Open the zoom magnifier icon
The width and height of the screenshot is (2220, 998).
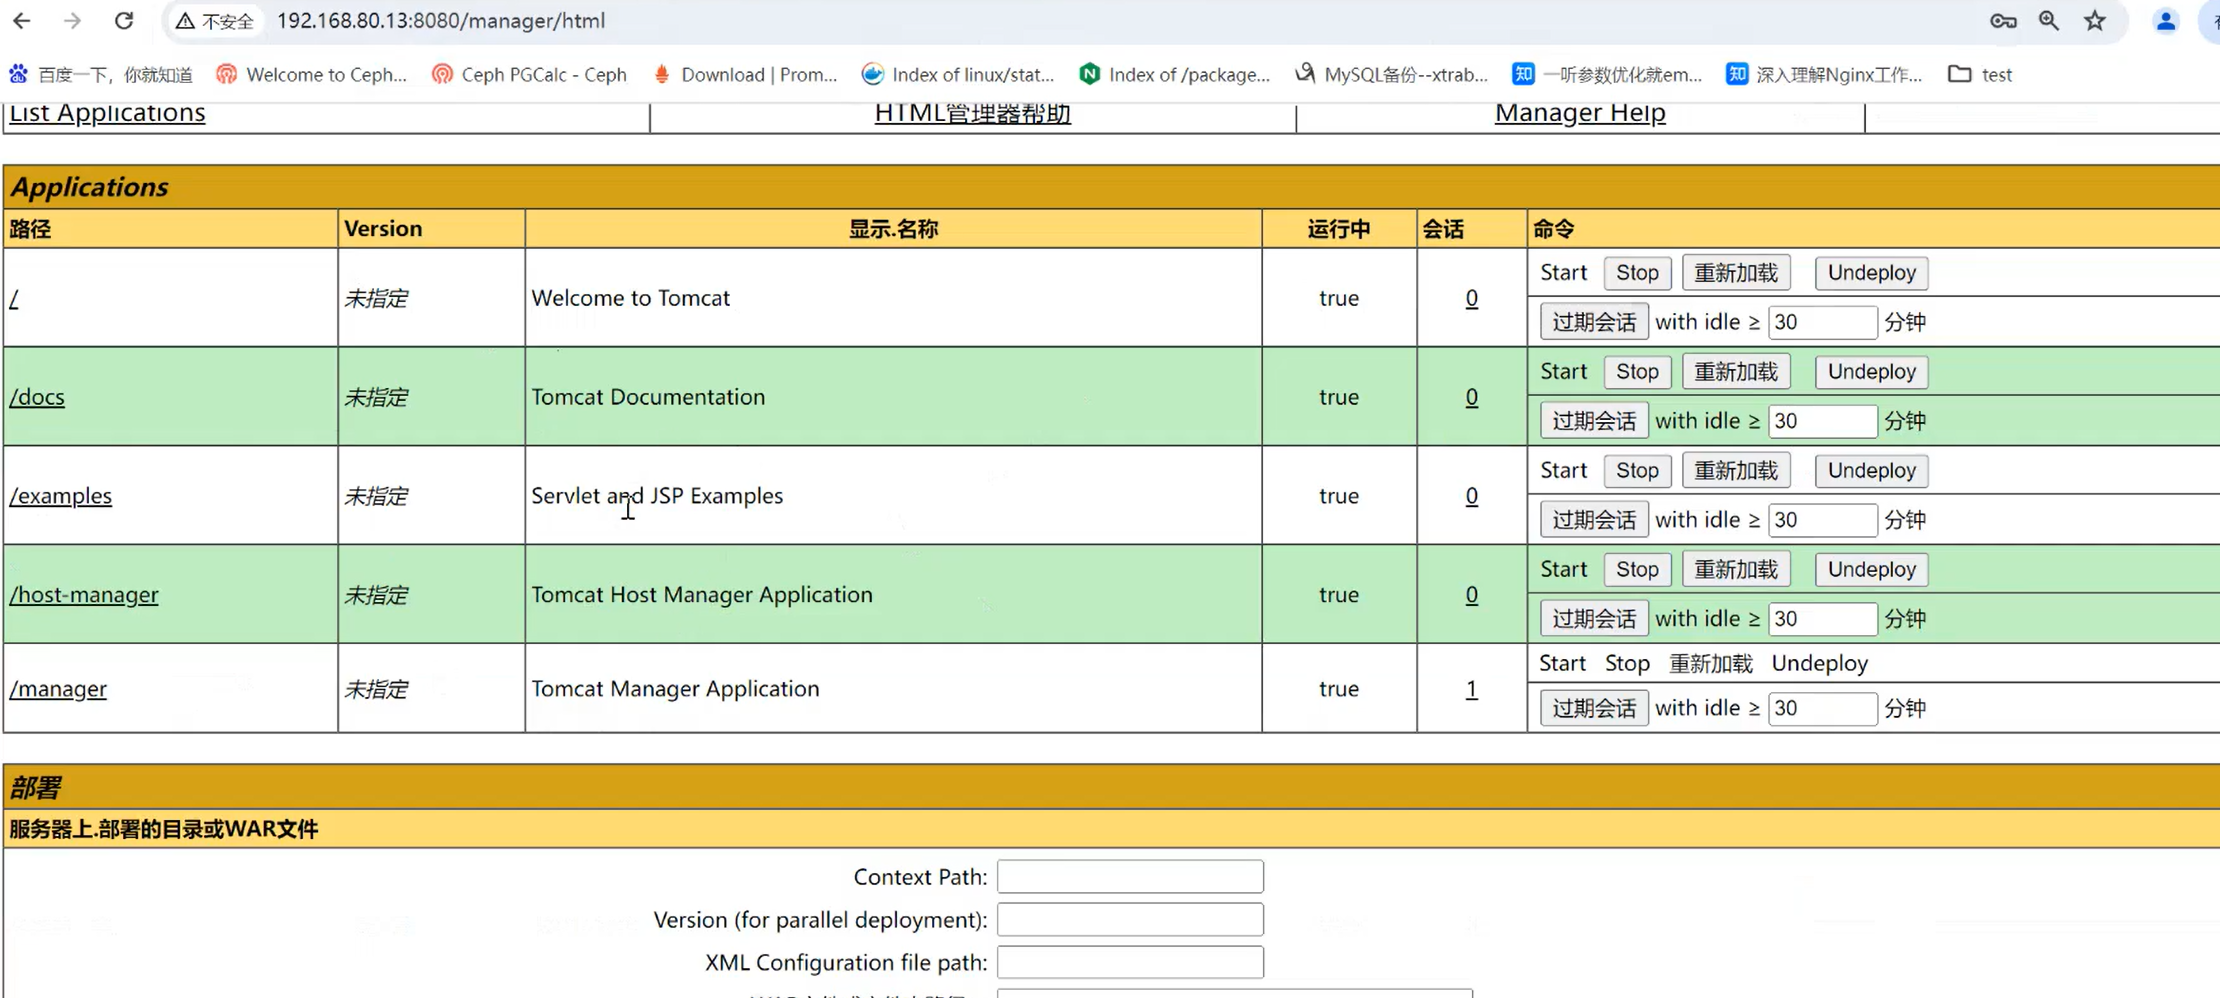click(2049, 21)
